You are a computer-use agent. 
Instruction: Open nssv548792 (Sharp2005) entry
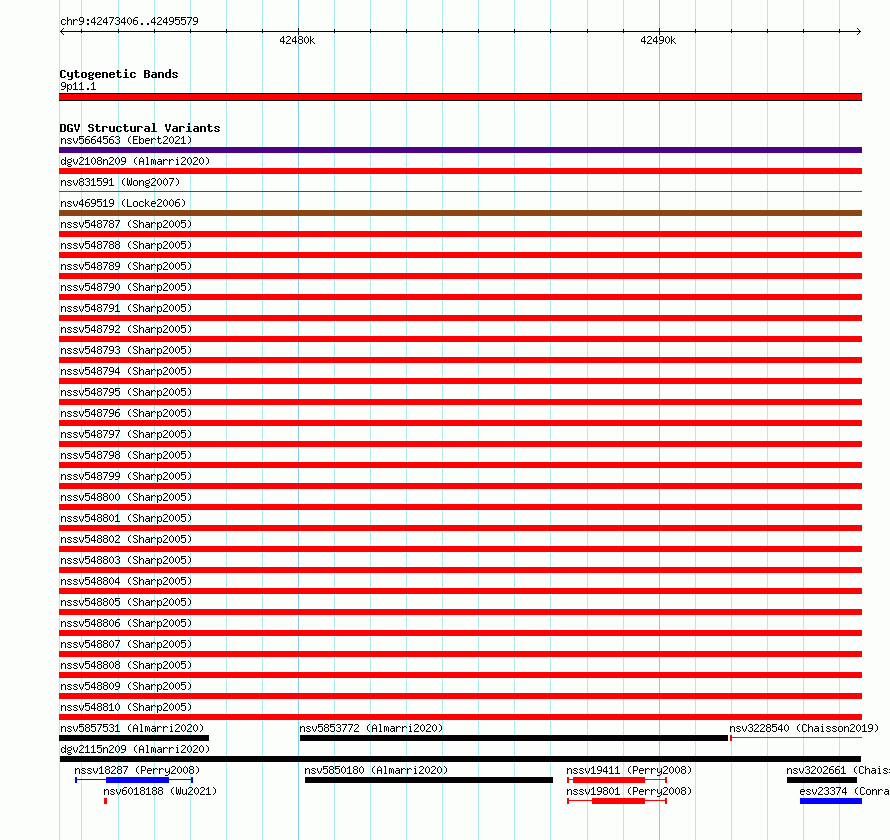126,329
